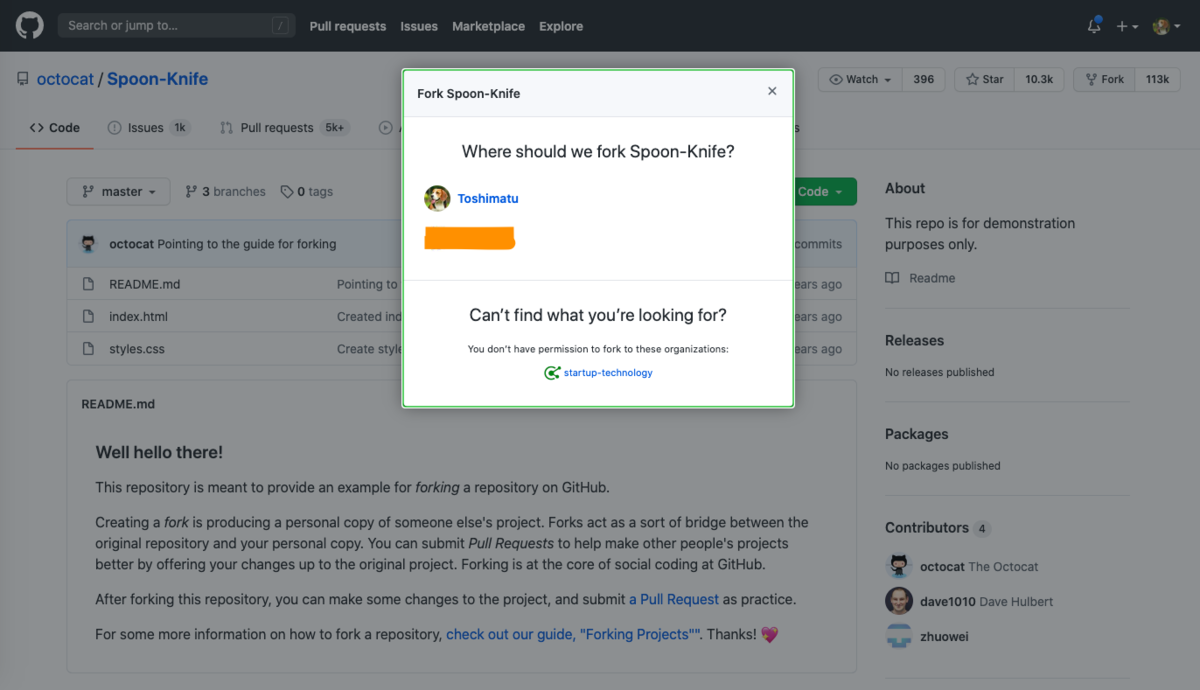This screenshot has width=1200, height=690.
Task: Click the Actions play icon tab
Action: coord(386,128)
